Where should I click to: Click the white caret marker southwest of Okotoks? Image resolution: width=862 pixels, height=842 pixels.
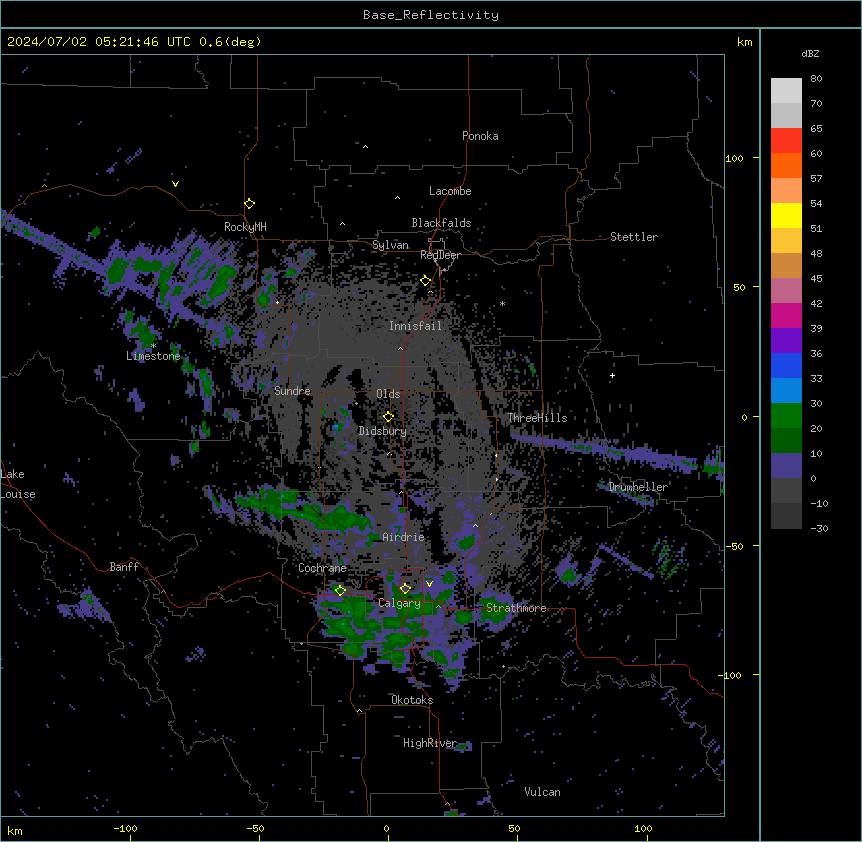pyautogui.click(x=360, y=711)
